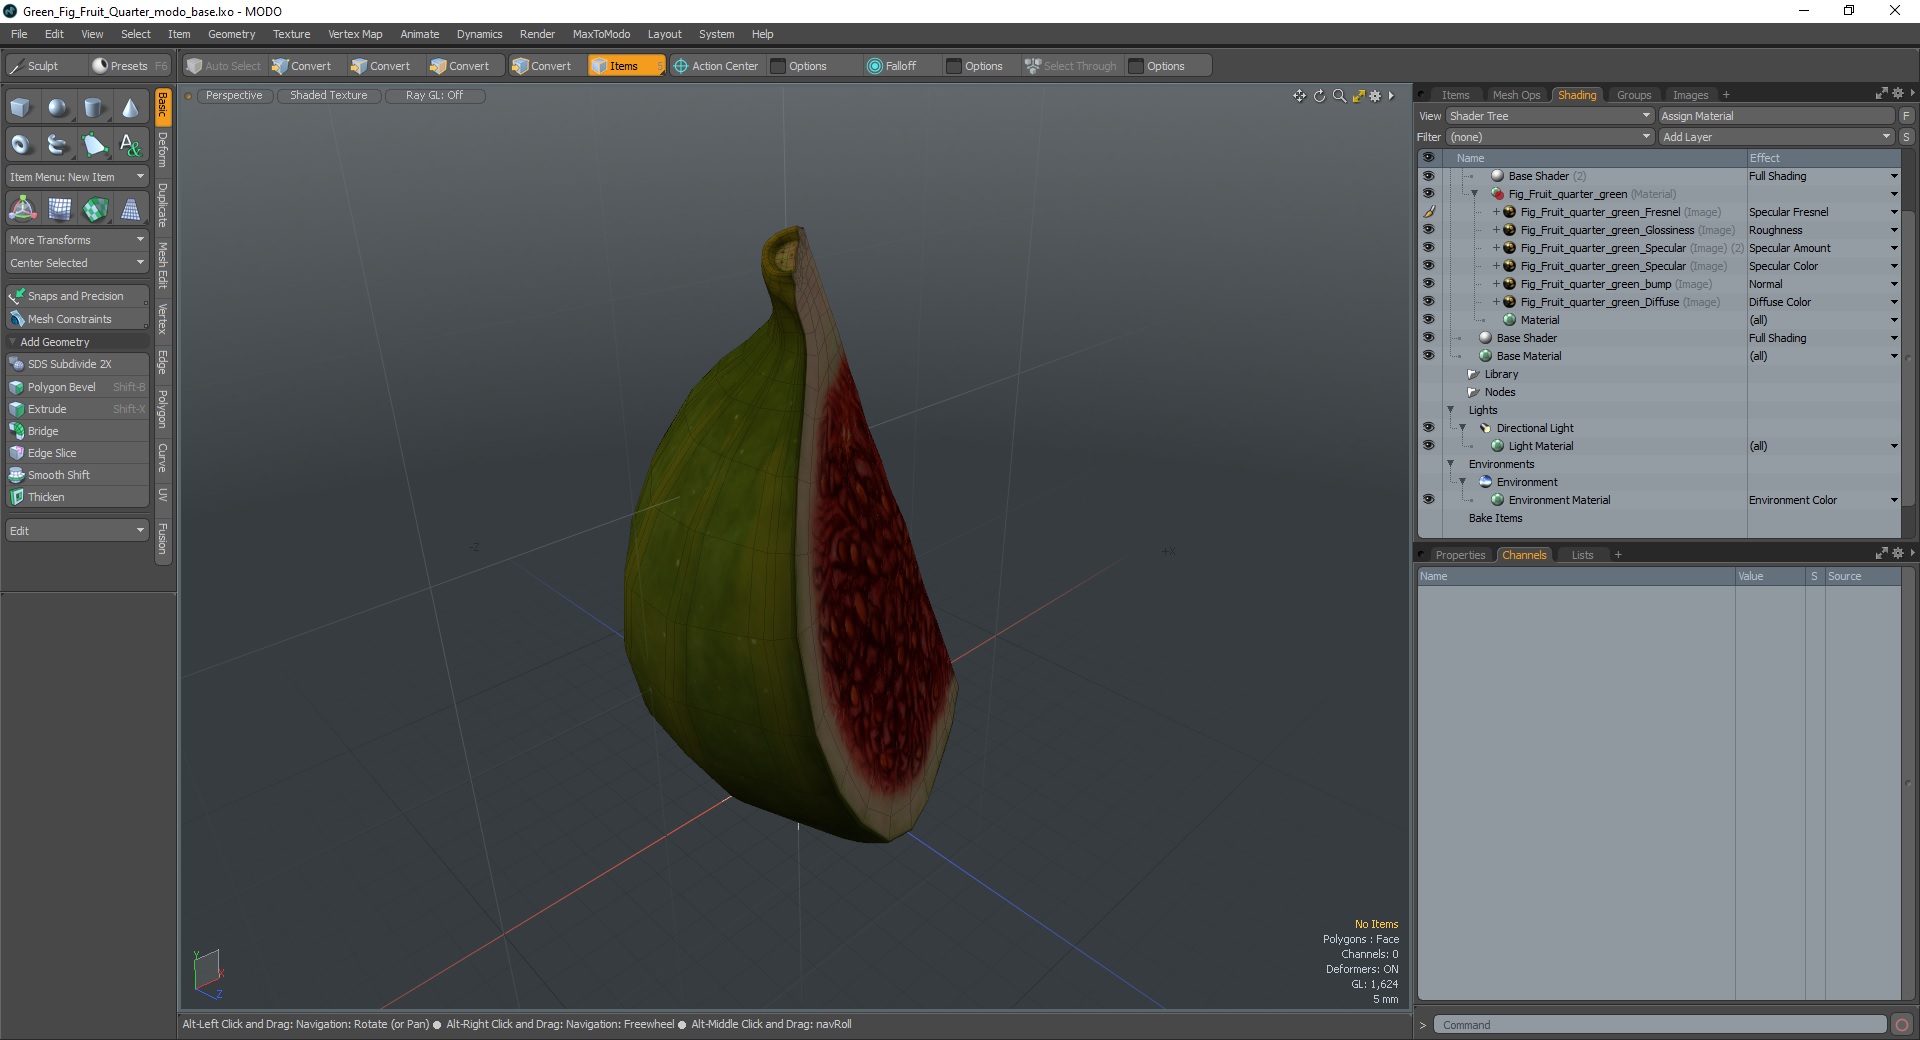Viewport: 1920px width, 1040px height.
Task: Toggle visibility of Glossiness image layer
Action: (x=1428, y=230)
